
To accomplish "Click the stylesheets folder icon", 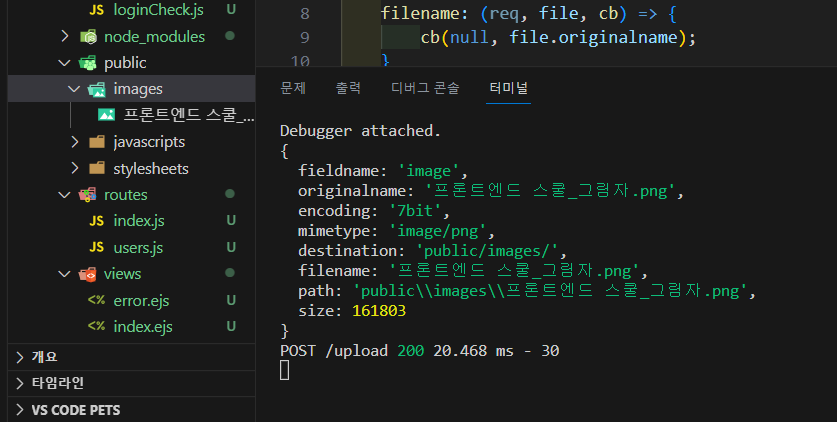I will coord(97,169).
